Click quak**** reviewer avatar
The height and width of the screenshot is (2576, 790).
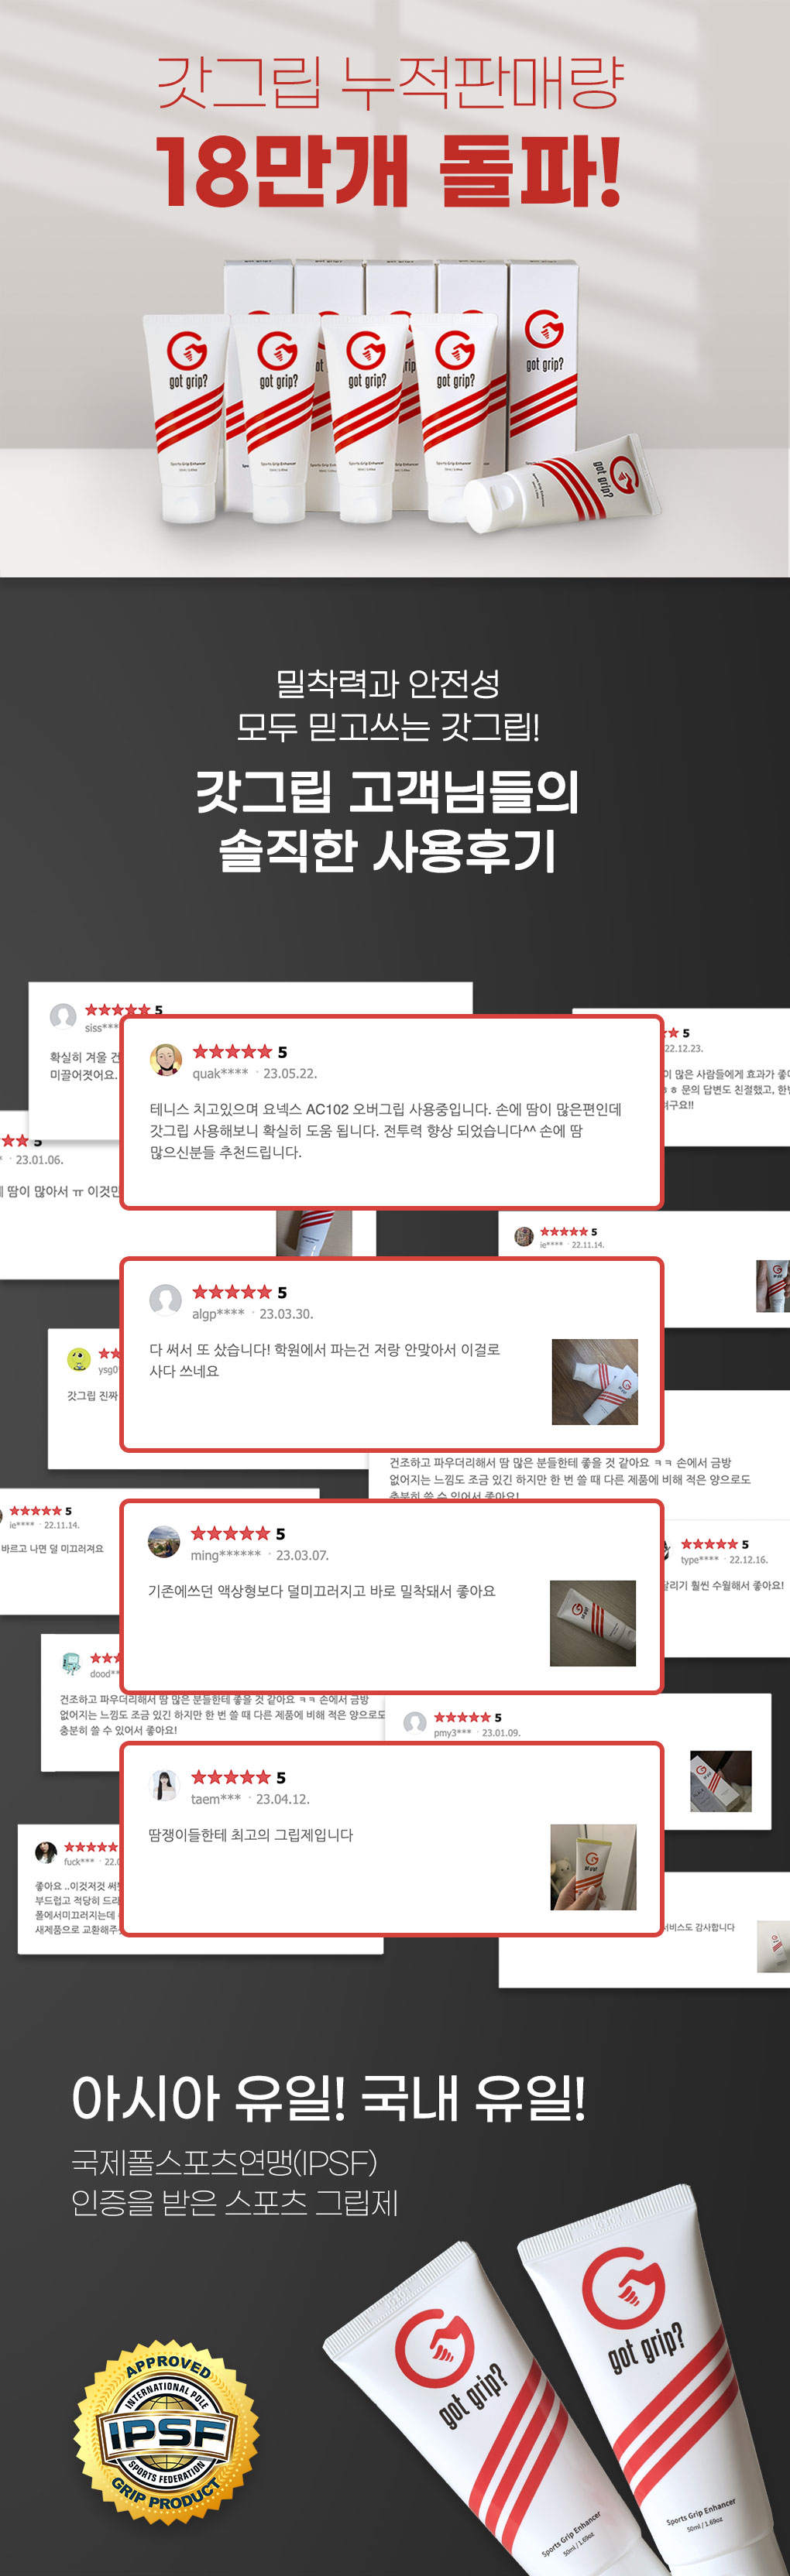tap(165, 1060)
